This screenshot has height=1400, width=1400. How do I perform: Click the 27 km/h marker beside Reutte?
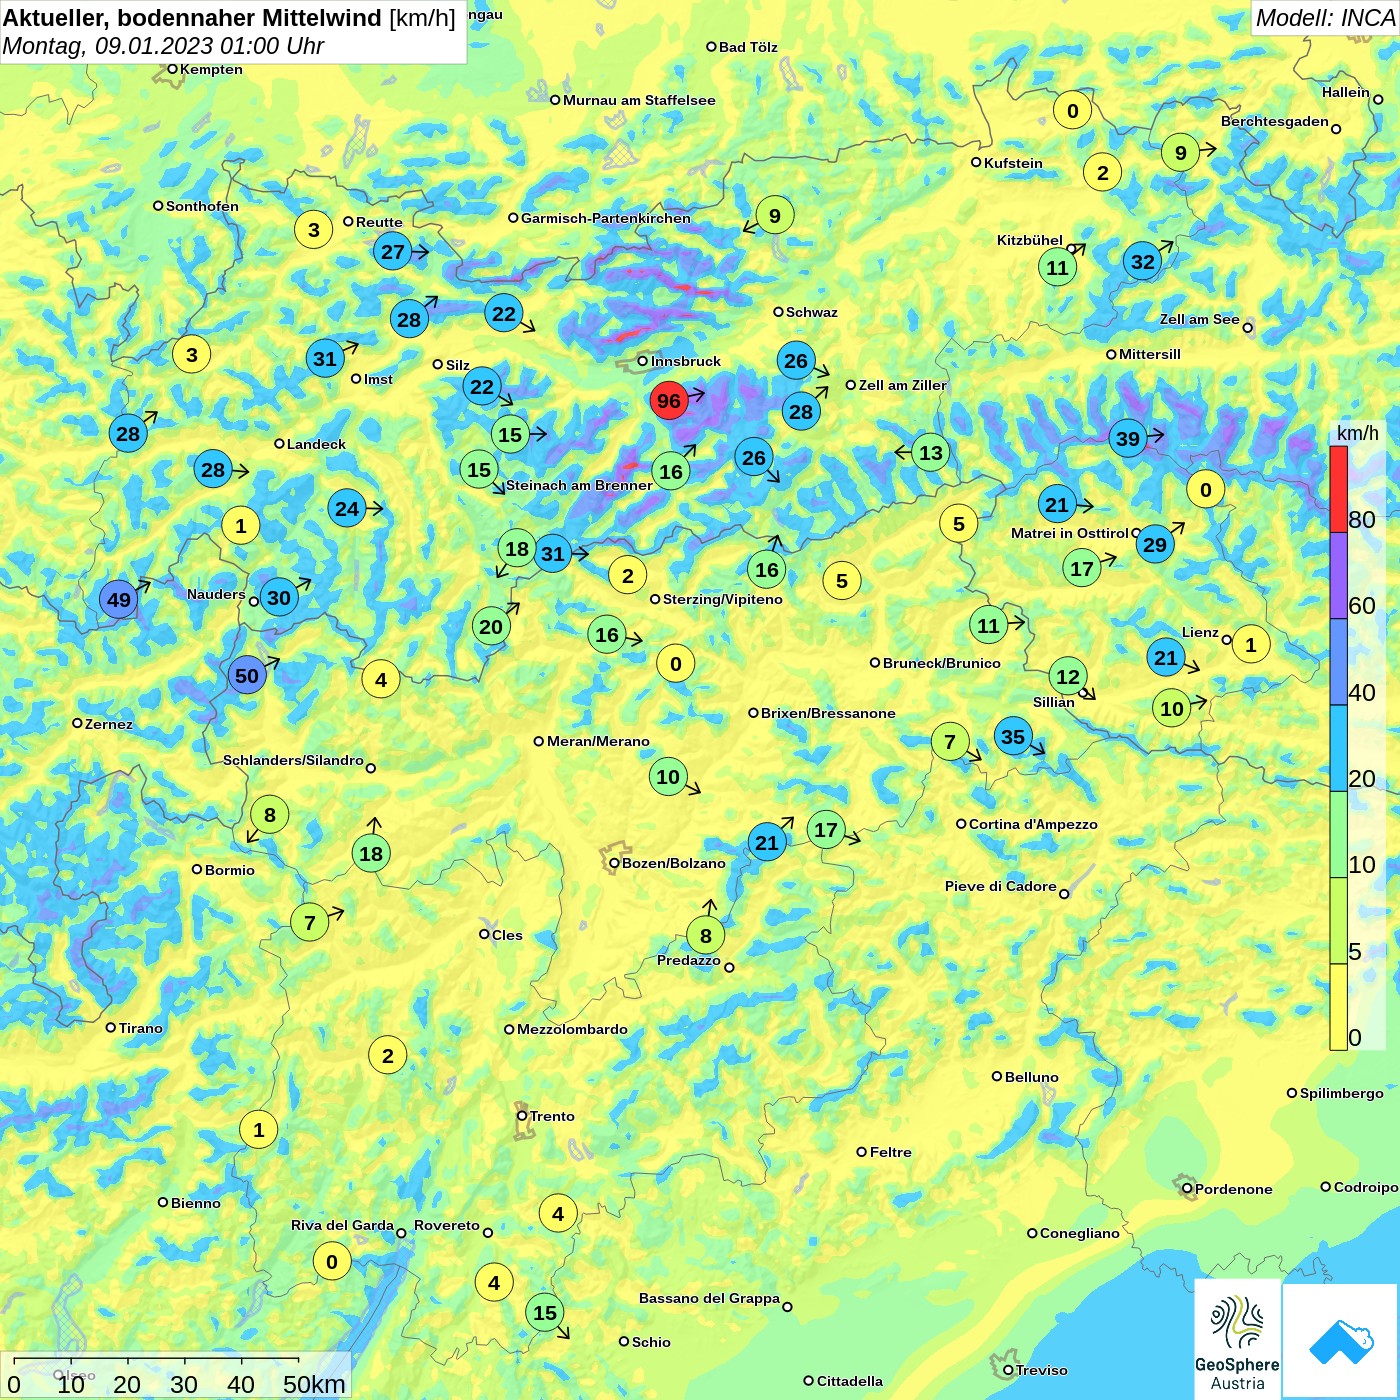click(393, 251)
